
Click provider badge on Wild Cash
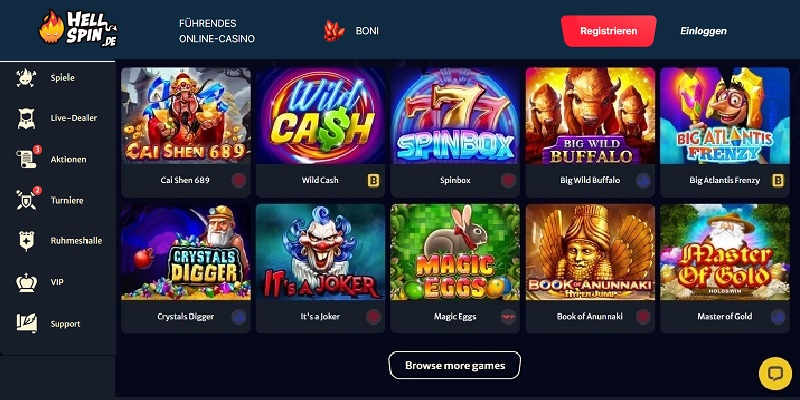373,180
